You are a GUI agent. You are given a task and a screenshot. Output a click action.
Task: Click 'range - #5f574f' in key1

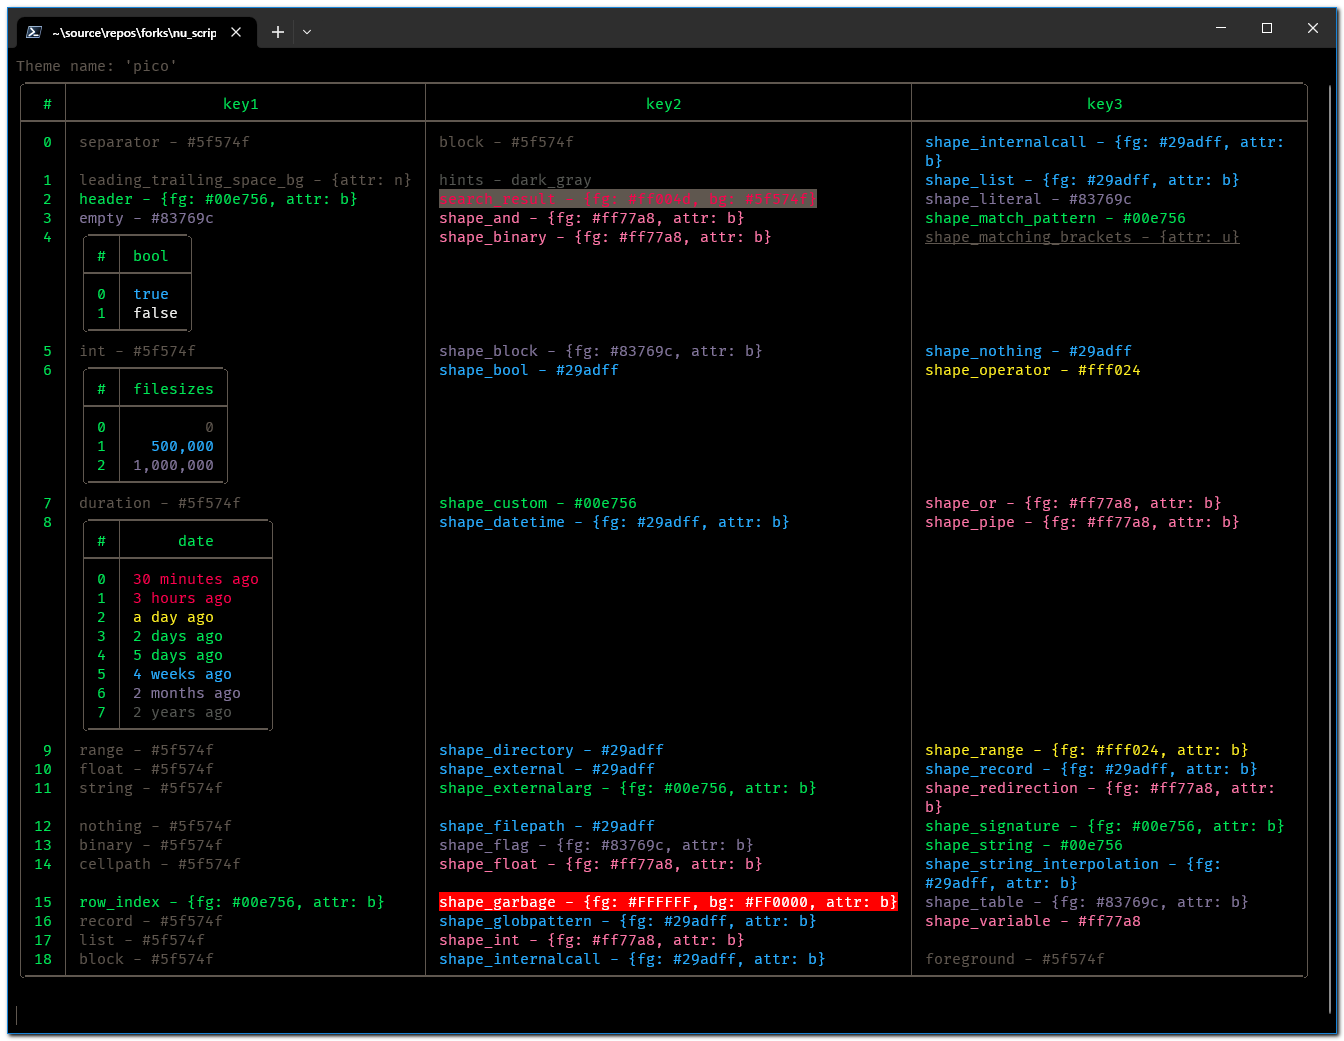(x=146, y=750)
